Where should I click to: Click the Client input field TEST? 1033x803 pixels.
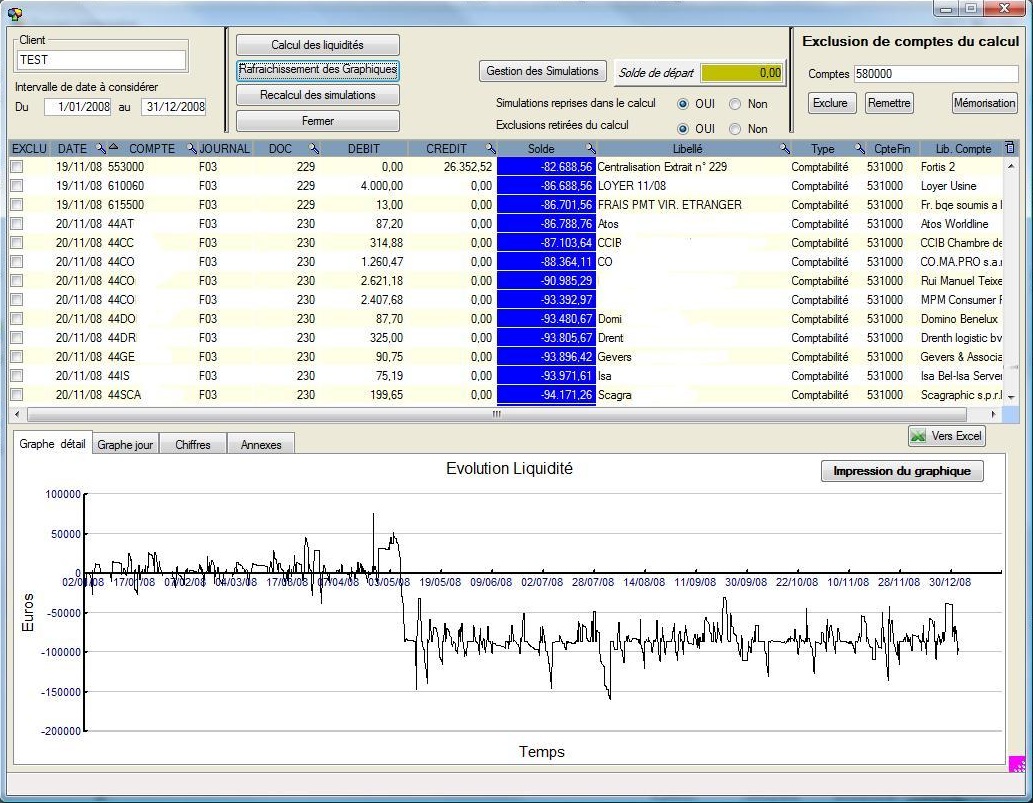101,60
